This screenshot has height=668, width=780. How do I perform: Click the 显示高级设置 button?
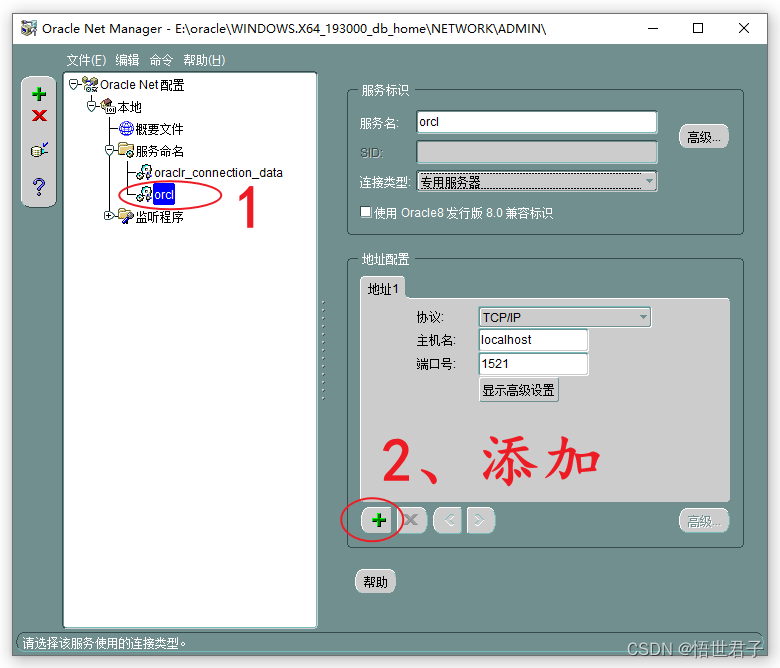[x=518, y=390]
